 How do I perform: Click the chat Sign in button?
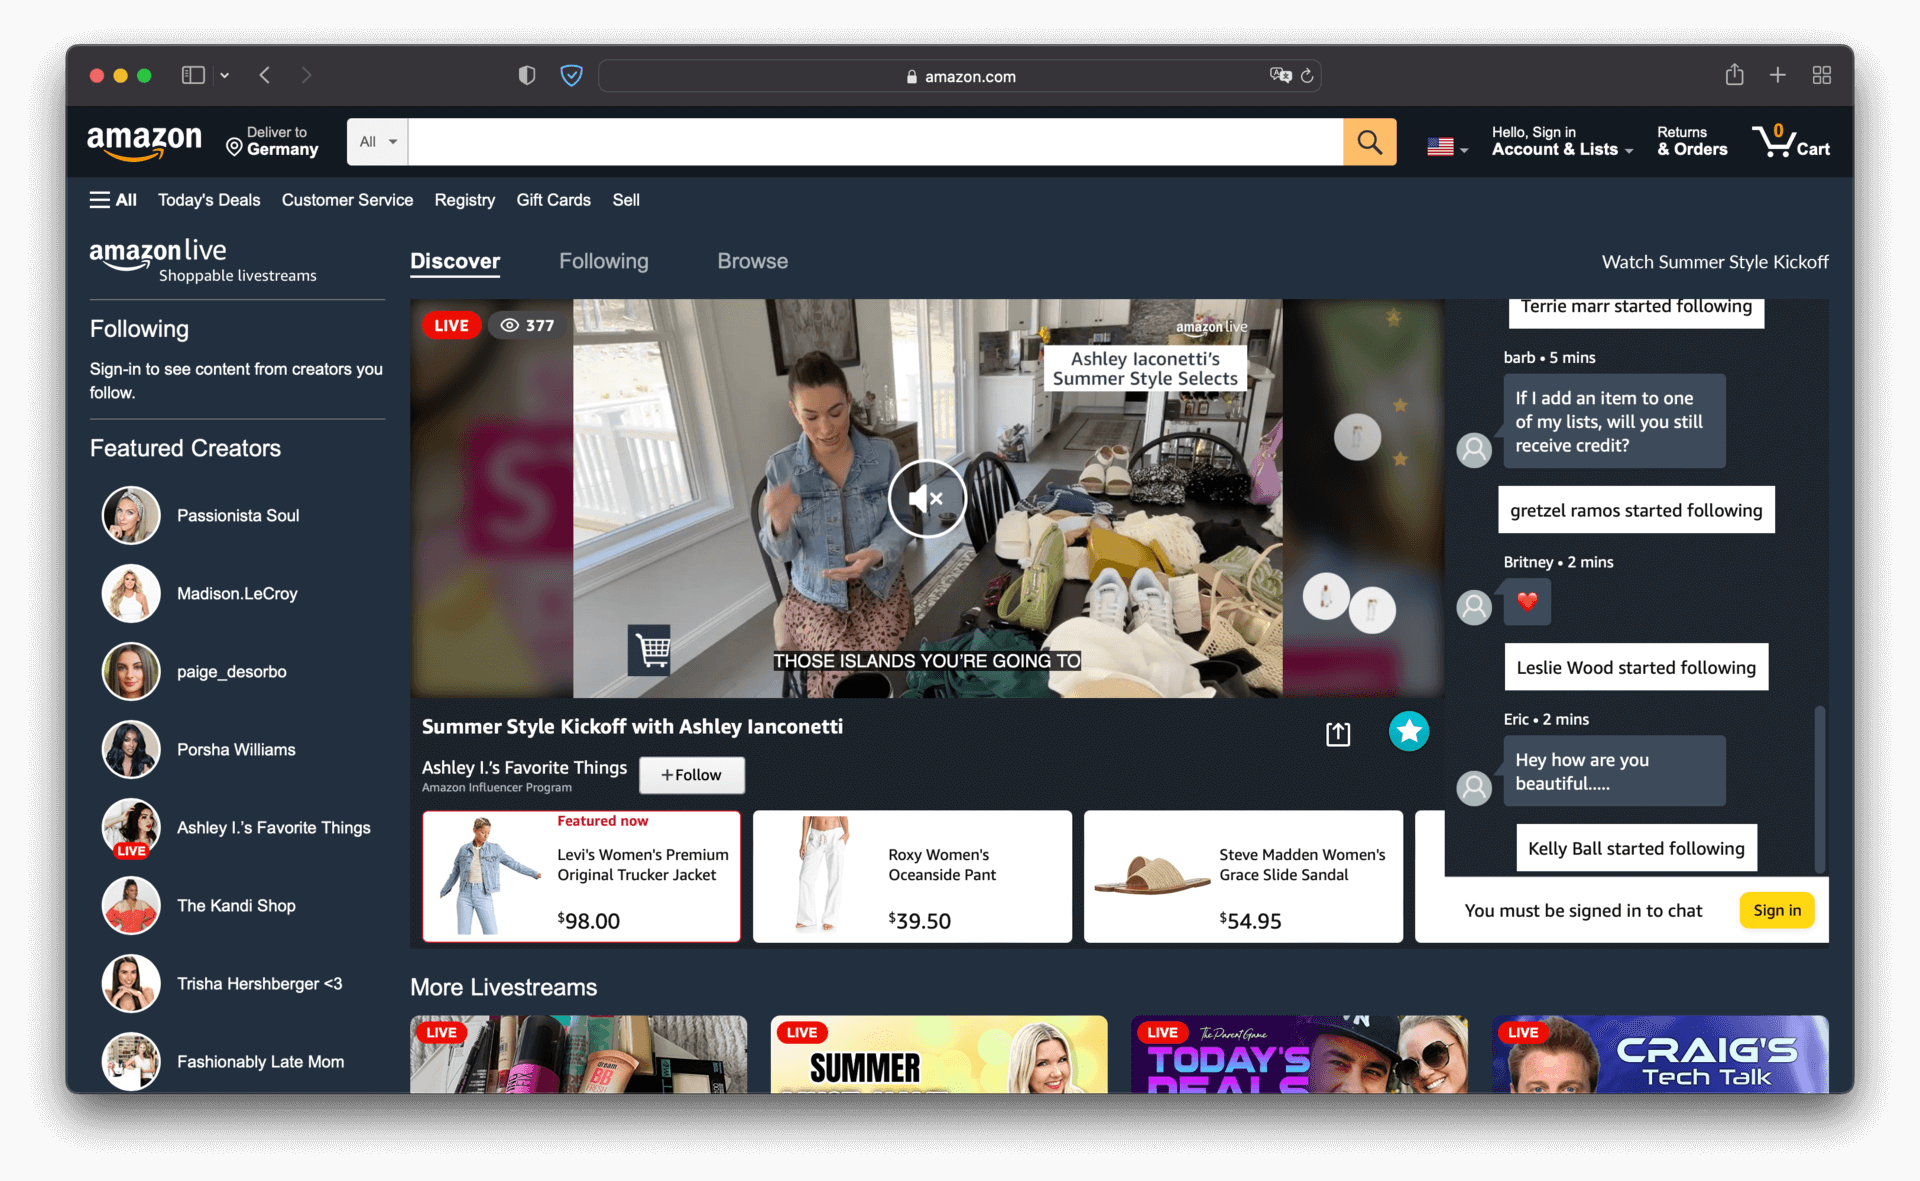pos(1777,911)
